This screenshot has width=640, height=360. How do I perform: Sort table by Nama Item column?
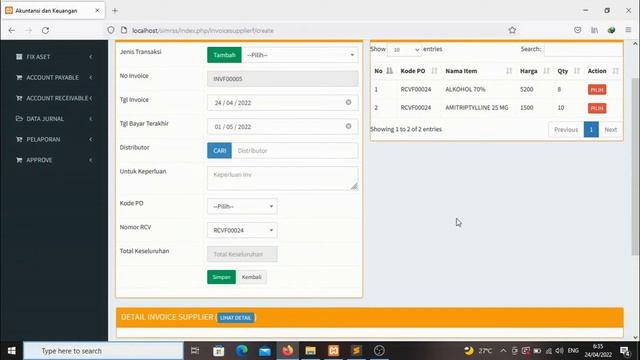(478, 71)
